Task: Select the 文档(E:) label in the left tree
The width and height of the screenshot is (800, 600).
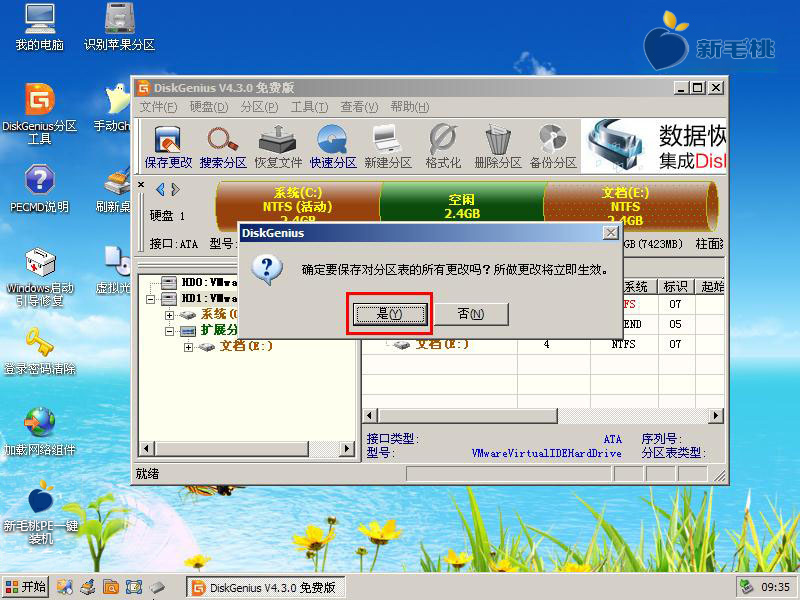Action: [246, 347]
